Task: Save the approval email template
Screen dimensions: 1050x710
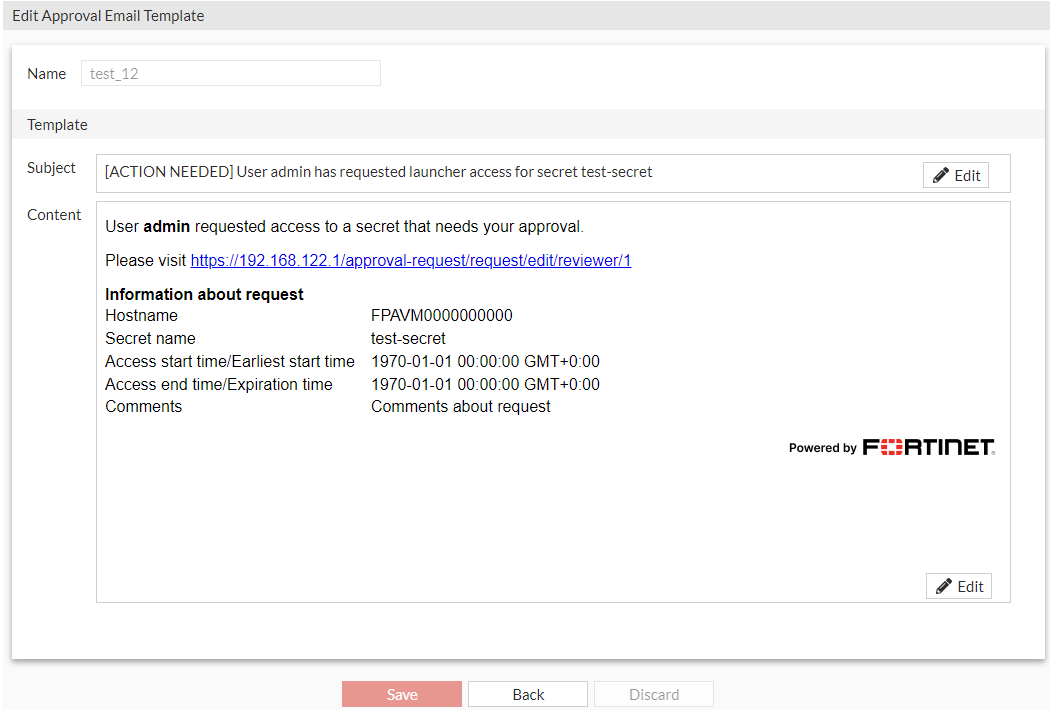Action: pyautogui.click(x=401, y=693)
